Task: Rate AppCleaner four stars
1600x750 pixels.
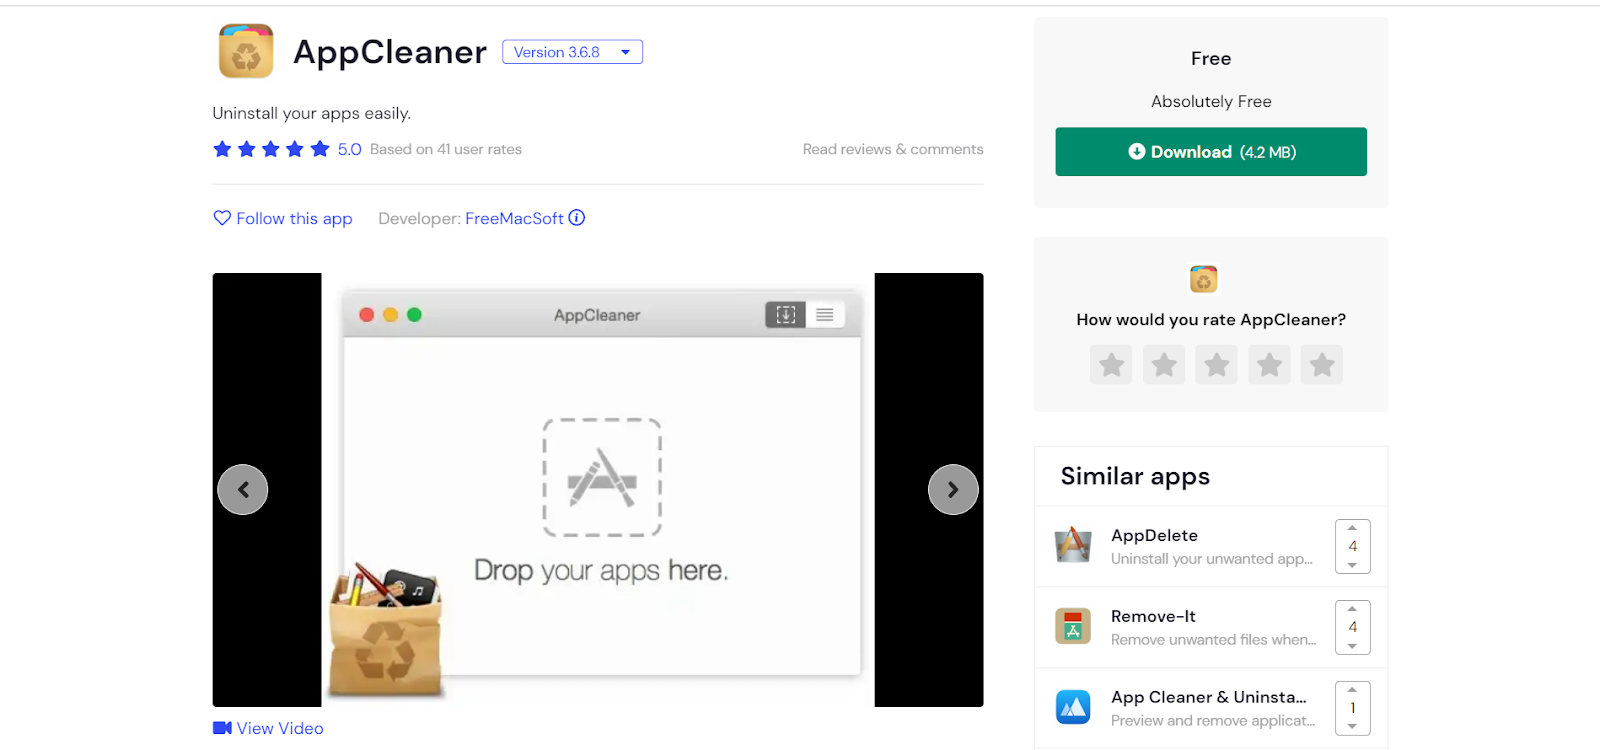Action: coord(1270,365)
